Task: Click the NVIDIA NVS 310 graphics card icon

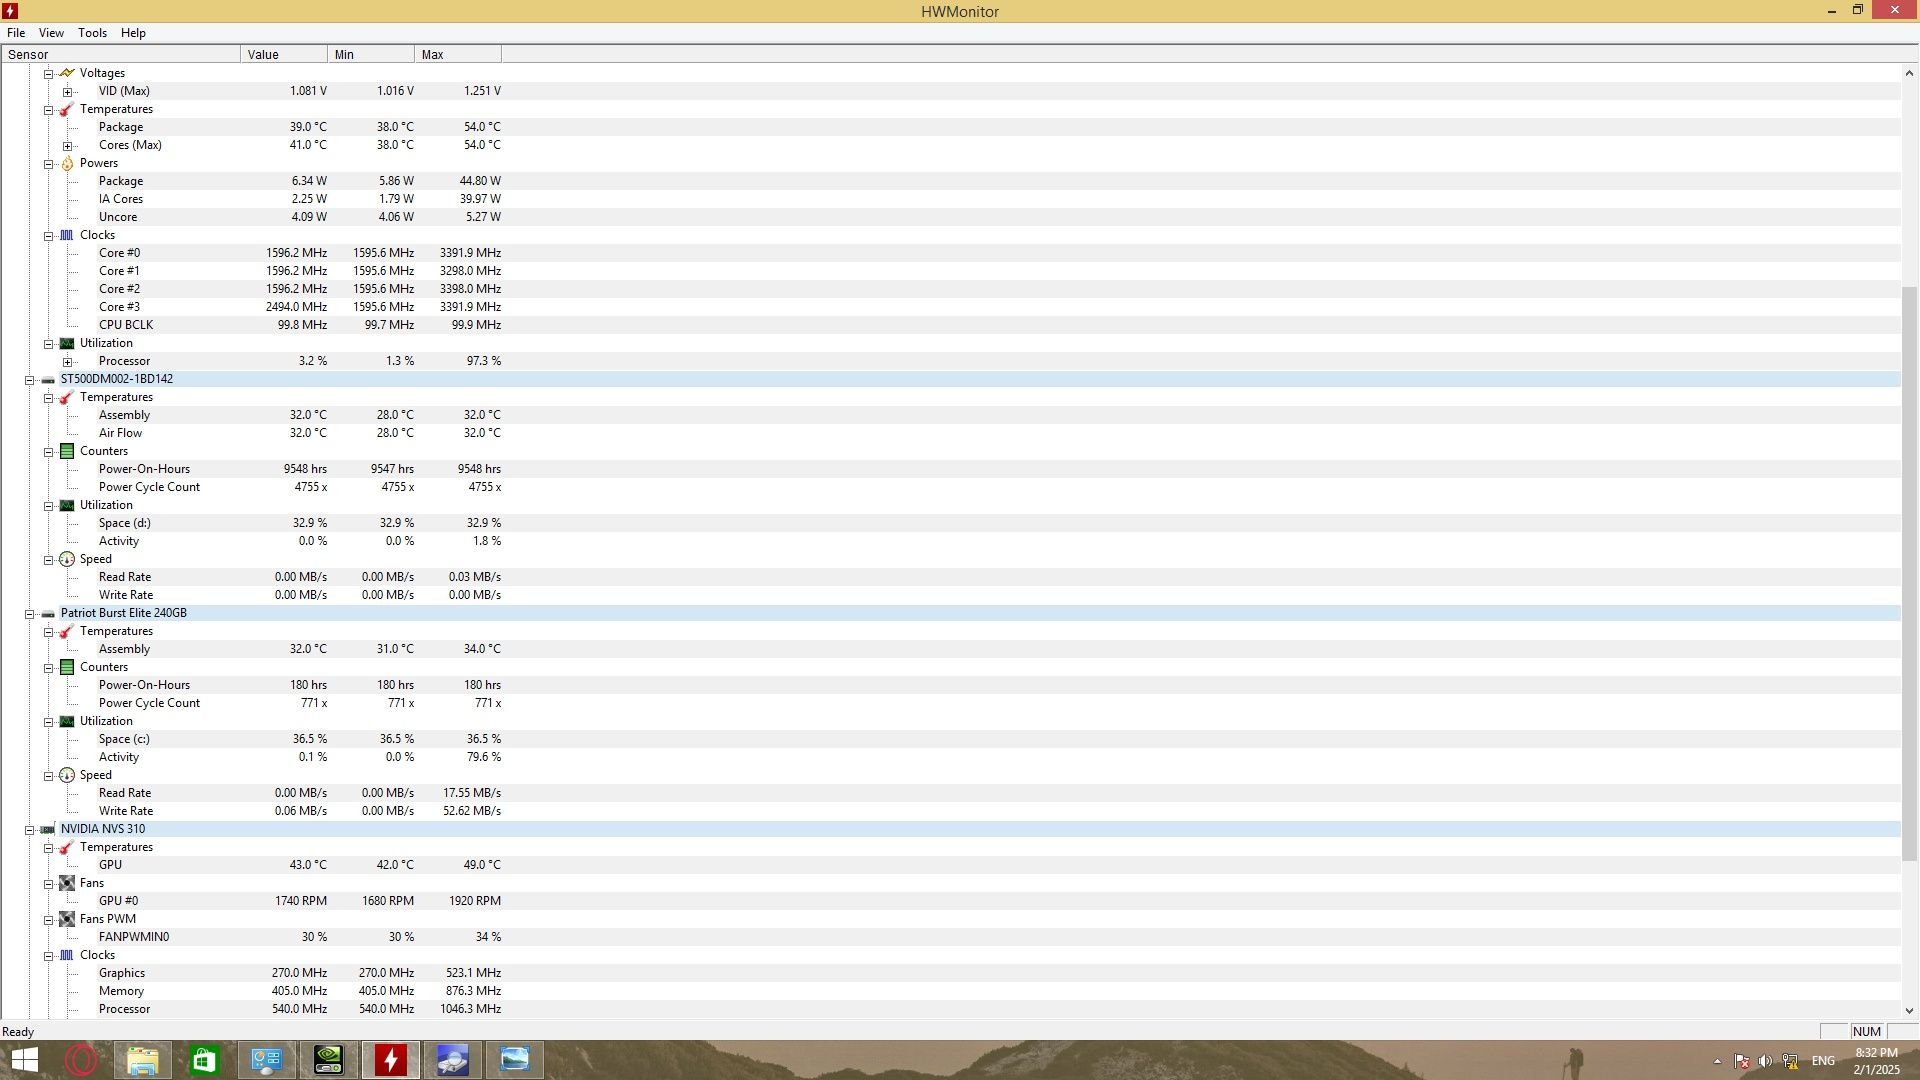Action: pyautogui.click(x=48, y=829)
